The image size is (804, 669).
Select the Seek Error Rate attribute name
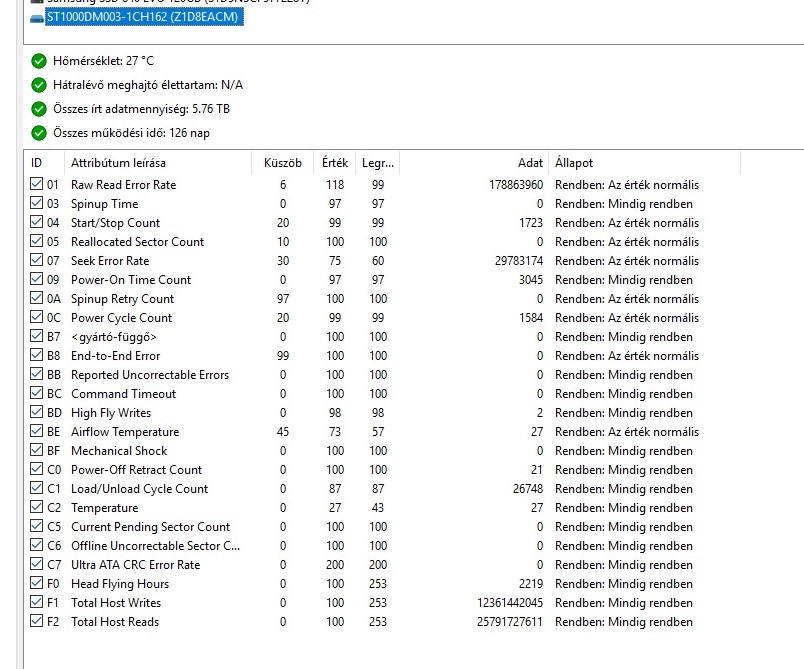click(x=110, y=261)
